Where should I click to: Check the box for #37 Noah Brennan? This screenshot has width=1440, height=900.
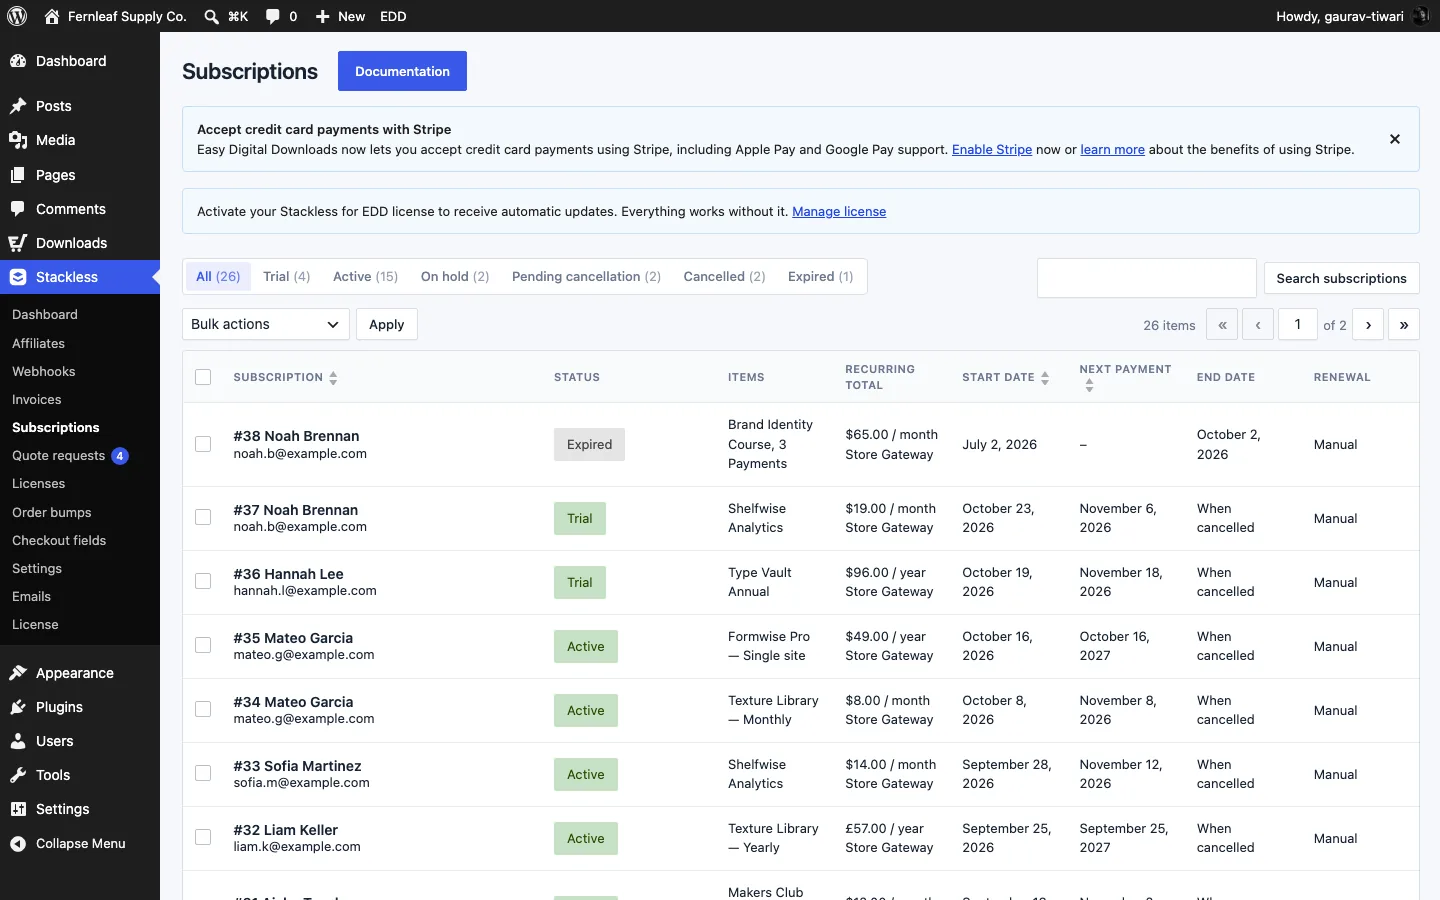tap(203, 518)
